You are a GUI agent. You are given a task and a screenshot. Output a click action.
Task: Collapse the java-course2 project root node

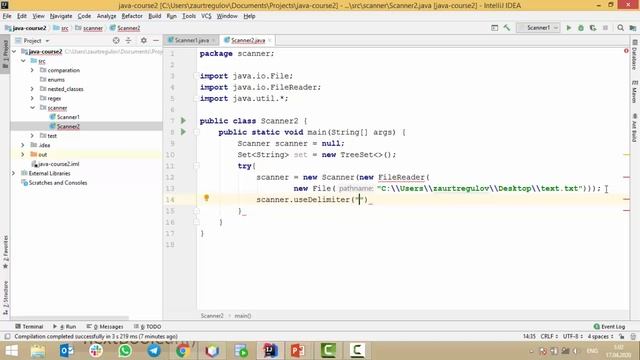pos(14,51)
